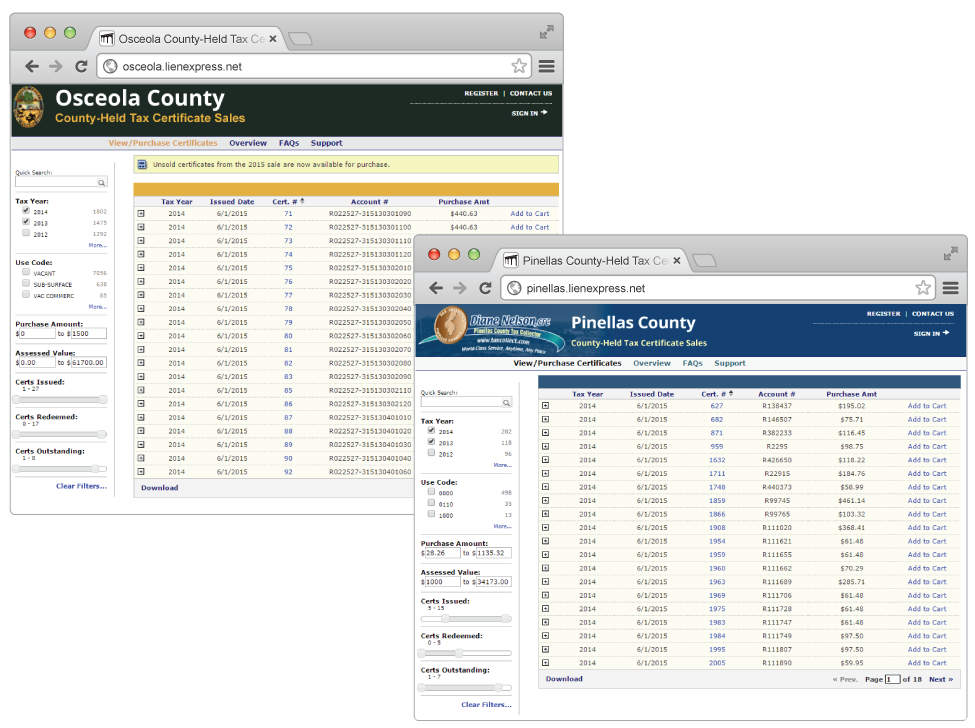
Task: Expand Pinellas row for Cert. 1866
Action: [545, 514]
